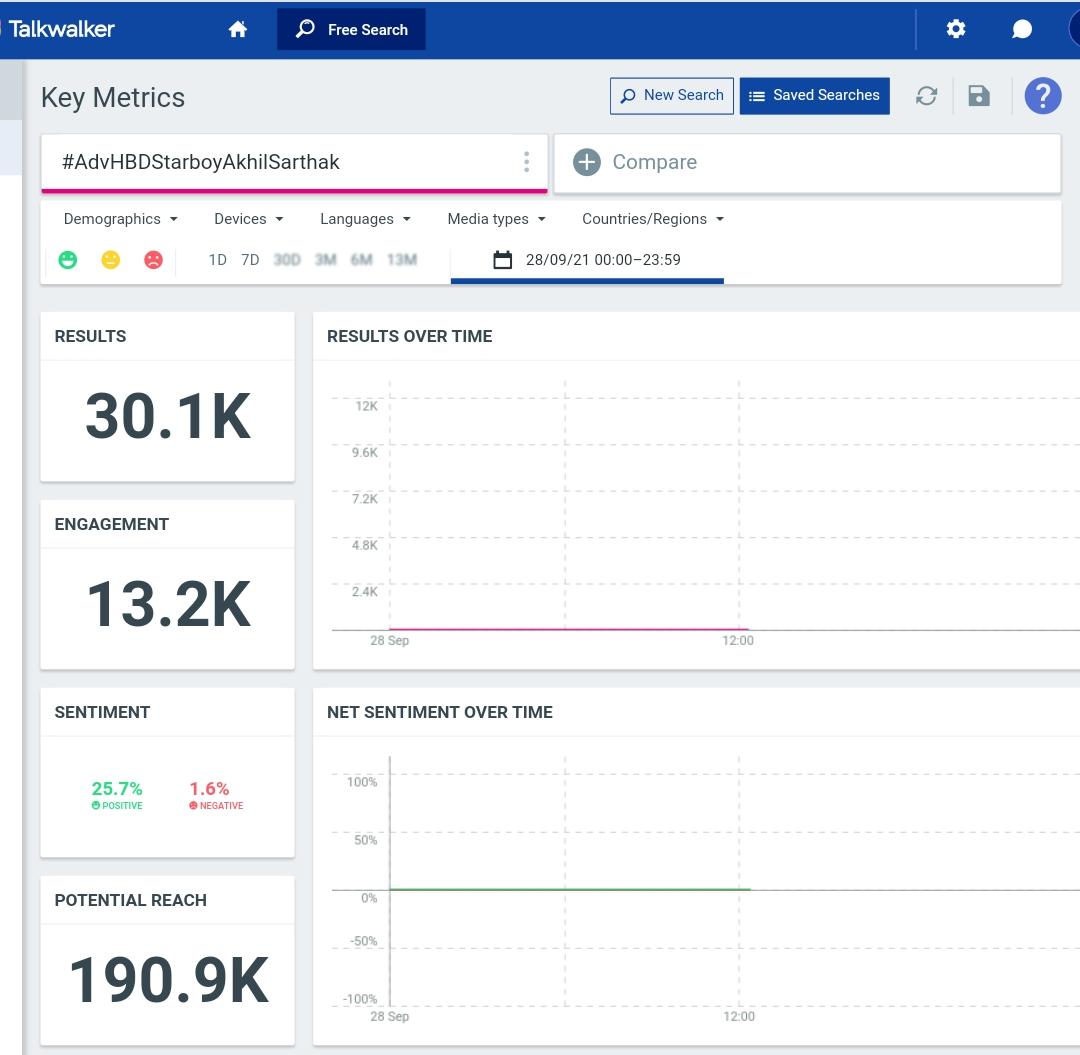1080x1055 pixels.
Task: Select the 6M time range
Action: click(x=362, y=260)
